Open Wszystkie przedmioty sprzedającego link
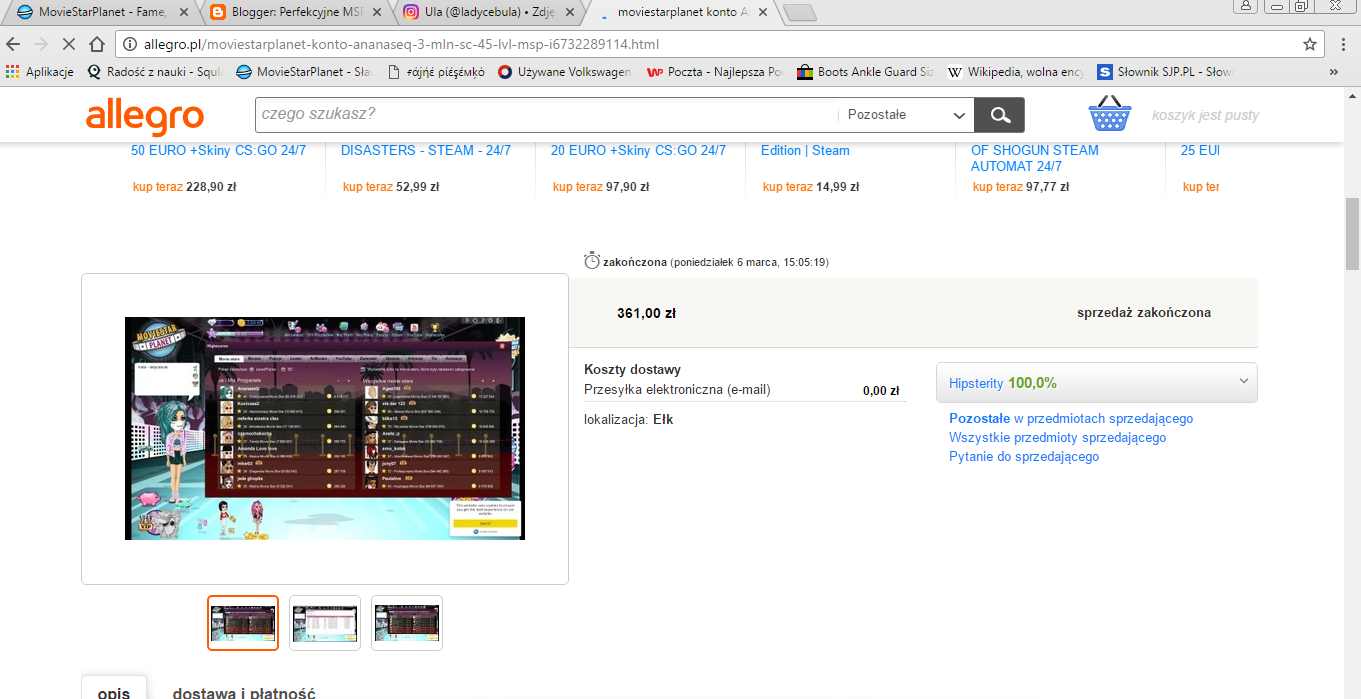The image size is (1361, 699). (x=1057, y=438)
